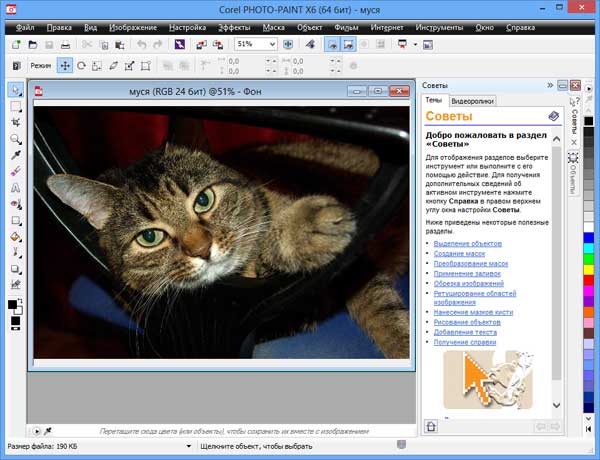Image resolution: width=600 pixels, height=460 pixels.
Task: Click the Undo arrow icon
Action: click(142, 45)
